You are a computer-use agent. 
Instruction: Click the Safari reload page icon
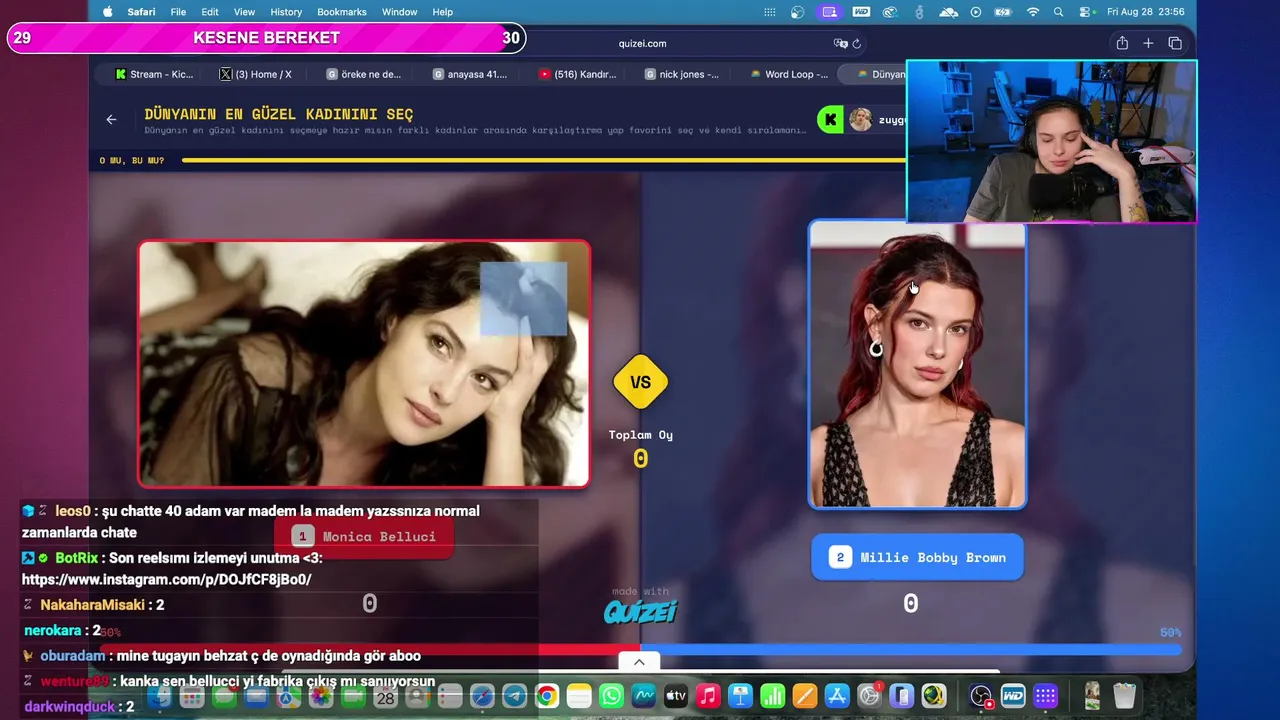[x=857, y=44]
